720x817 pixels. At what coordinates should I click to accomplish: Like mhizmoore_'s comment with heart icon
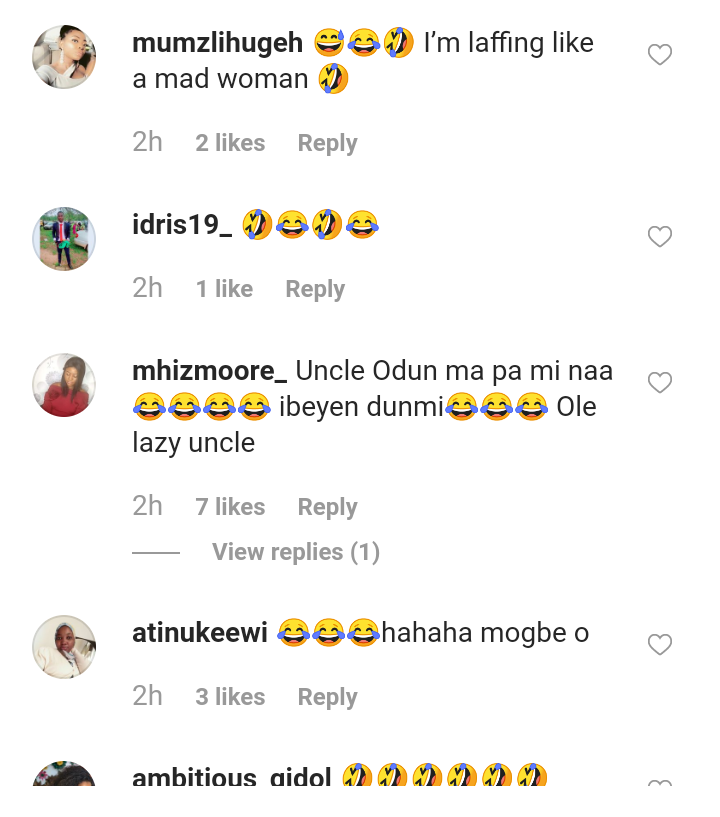tap(659, 383)
